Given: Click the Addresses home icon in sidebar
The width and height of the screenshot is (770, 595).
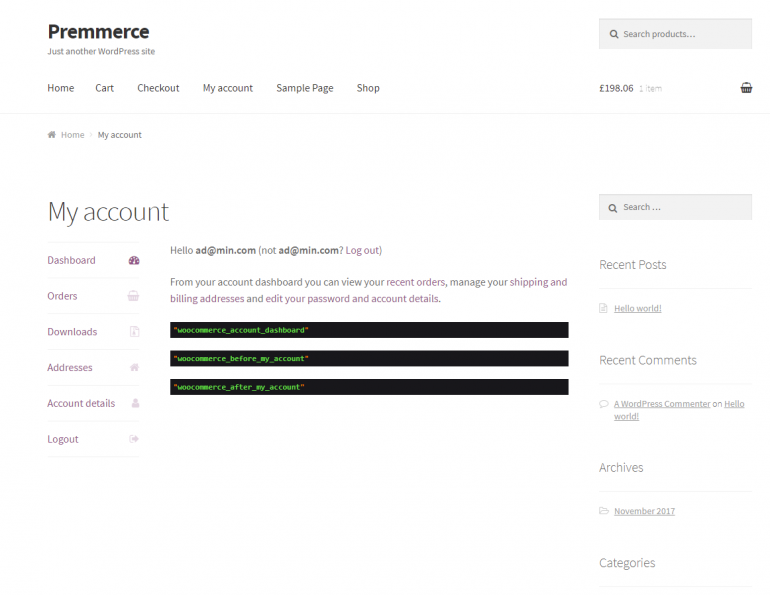Looking at the screenshot, I should (134, 368).
